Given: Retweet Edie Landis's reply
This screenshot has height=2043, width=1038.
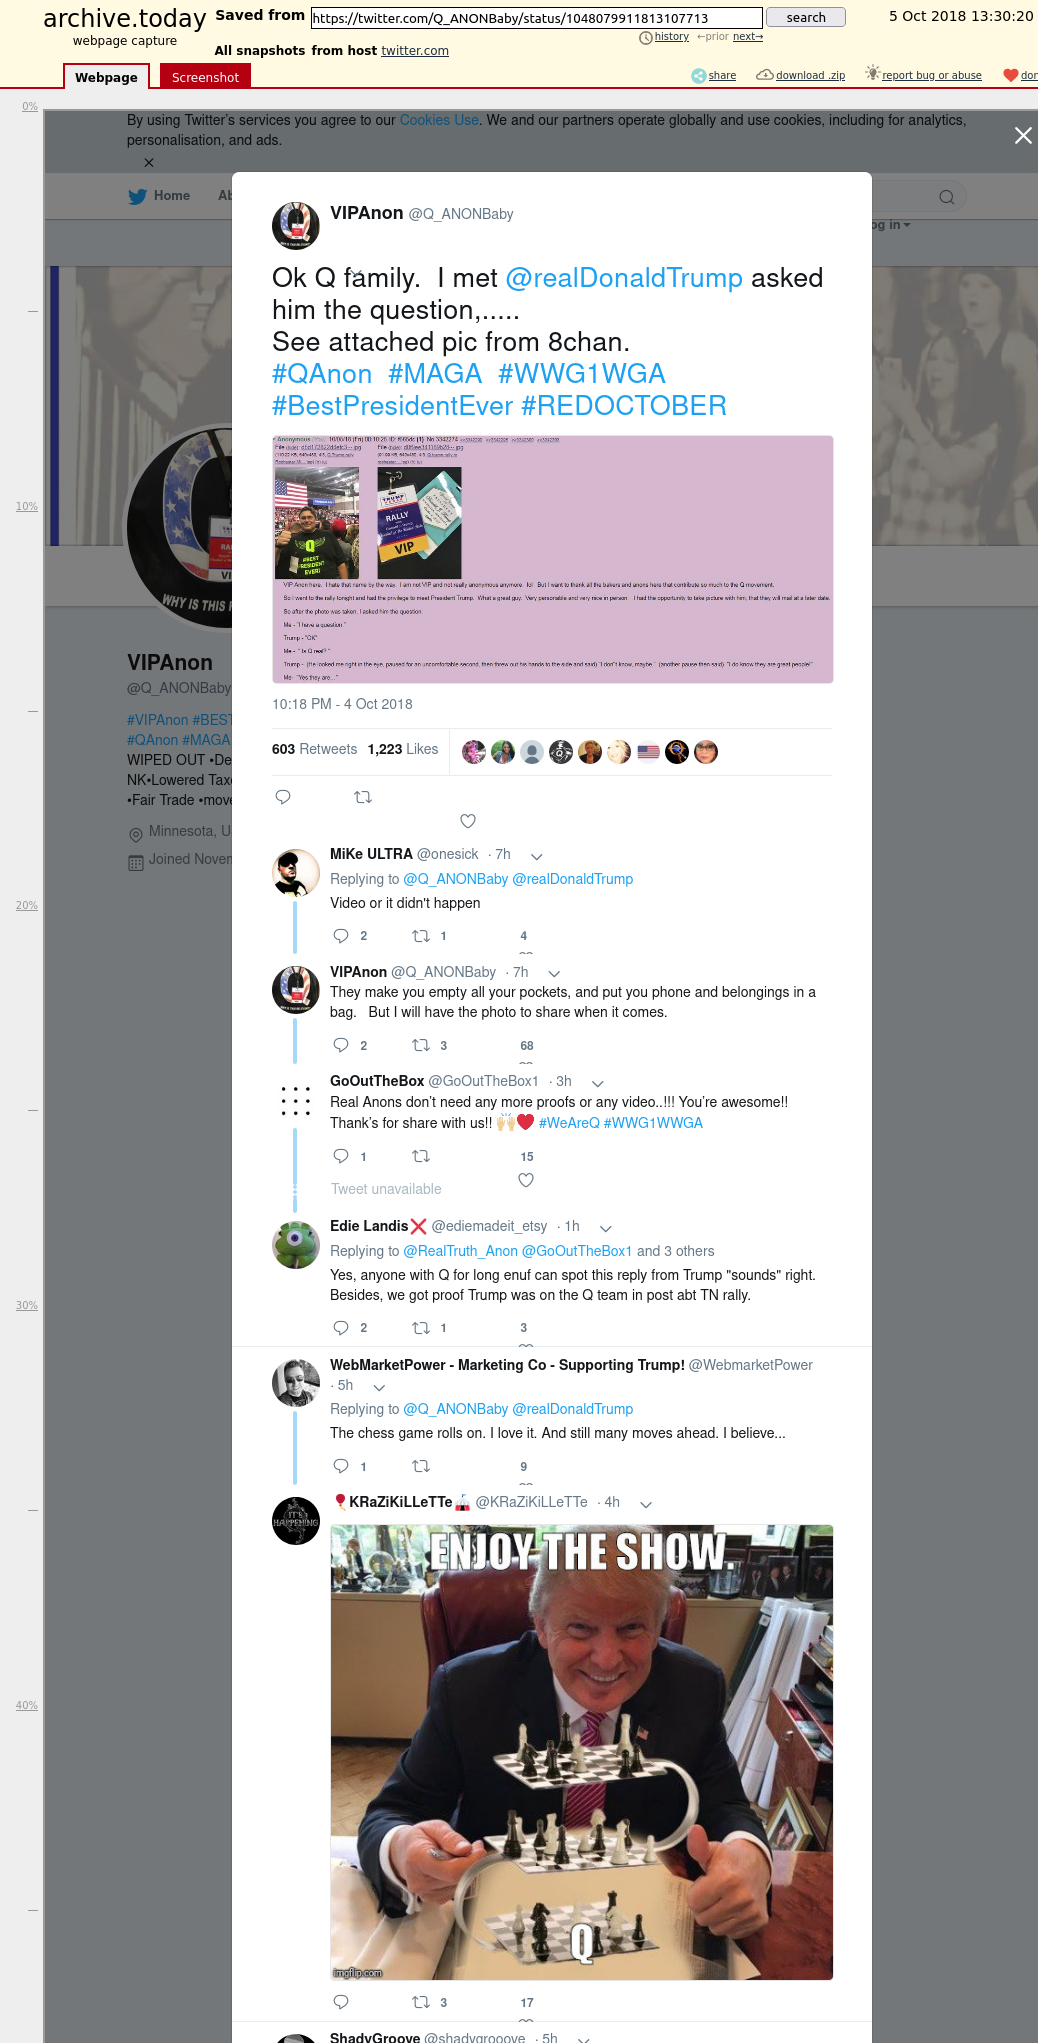Looking at the screenshot, I should 421,1328.
